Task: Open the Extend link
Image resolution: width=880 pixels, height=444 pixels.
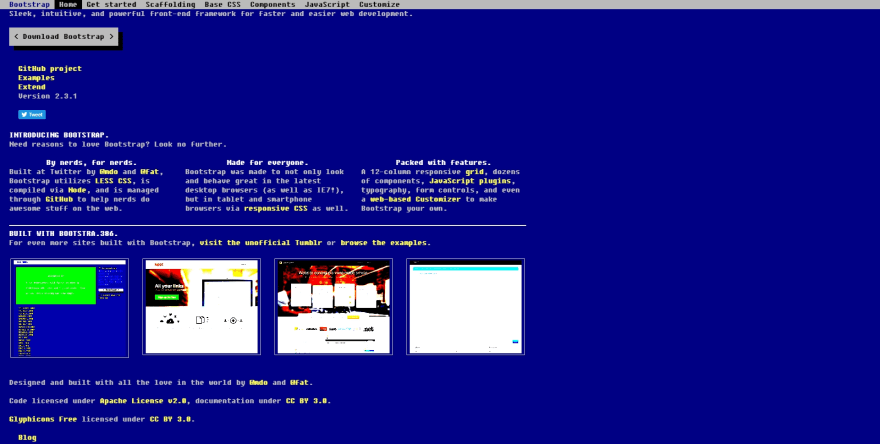Action: [32, 87]
